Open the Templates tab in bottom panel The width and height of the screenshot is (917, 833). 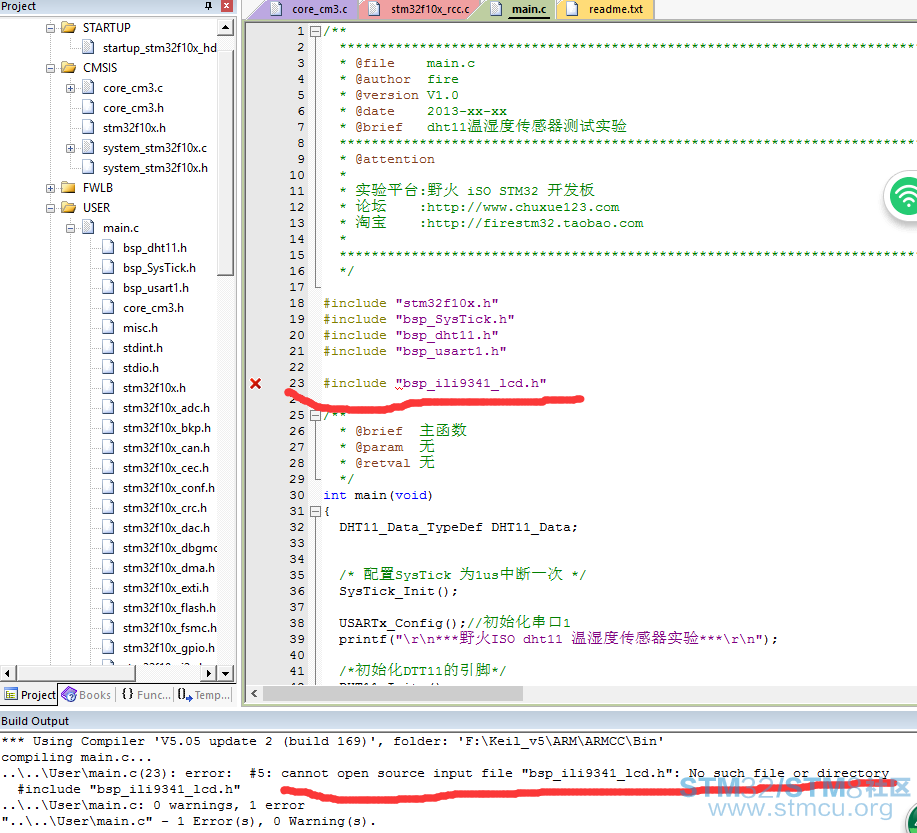tap(204, 694)
